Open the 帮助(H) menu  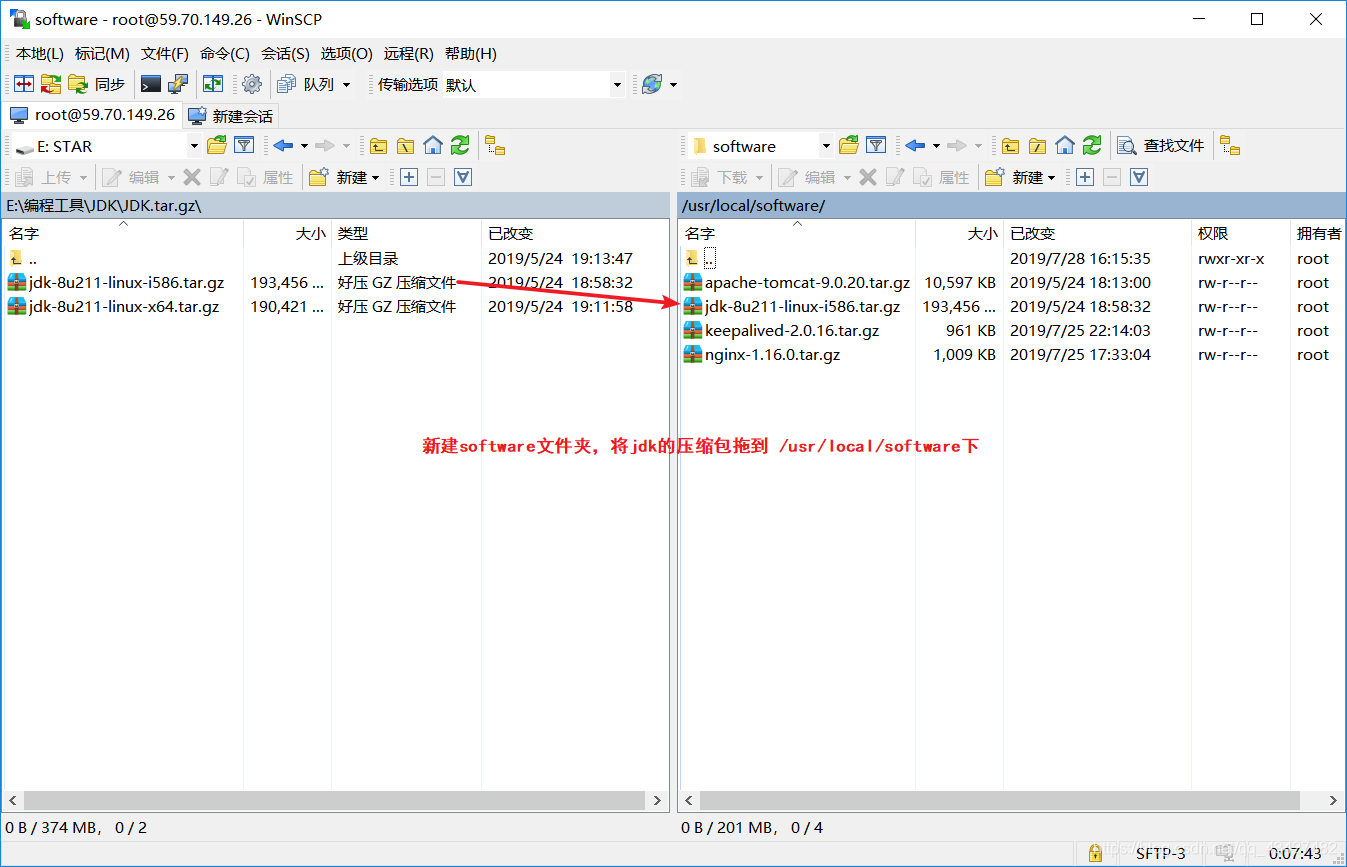470,54
